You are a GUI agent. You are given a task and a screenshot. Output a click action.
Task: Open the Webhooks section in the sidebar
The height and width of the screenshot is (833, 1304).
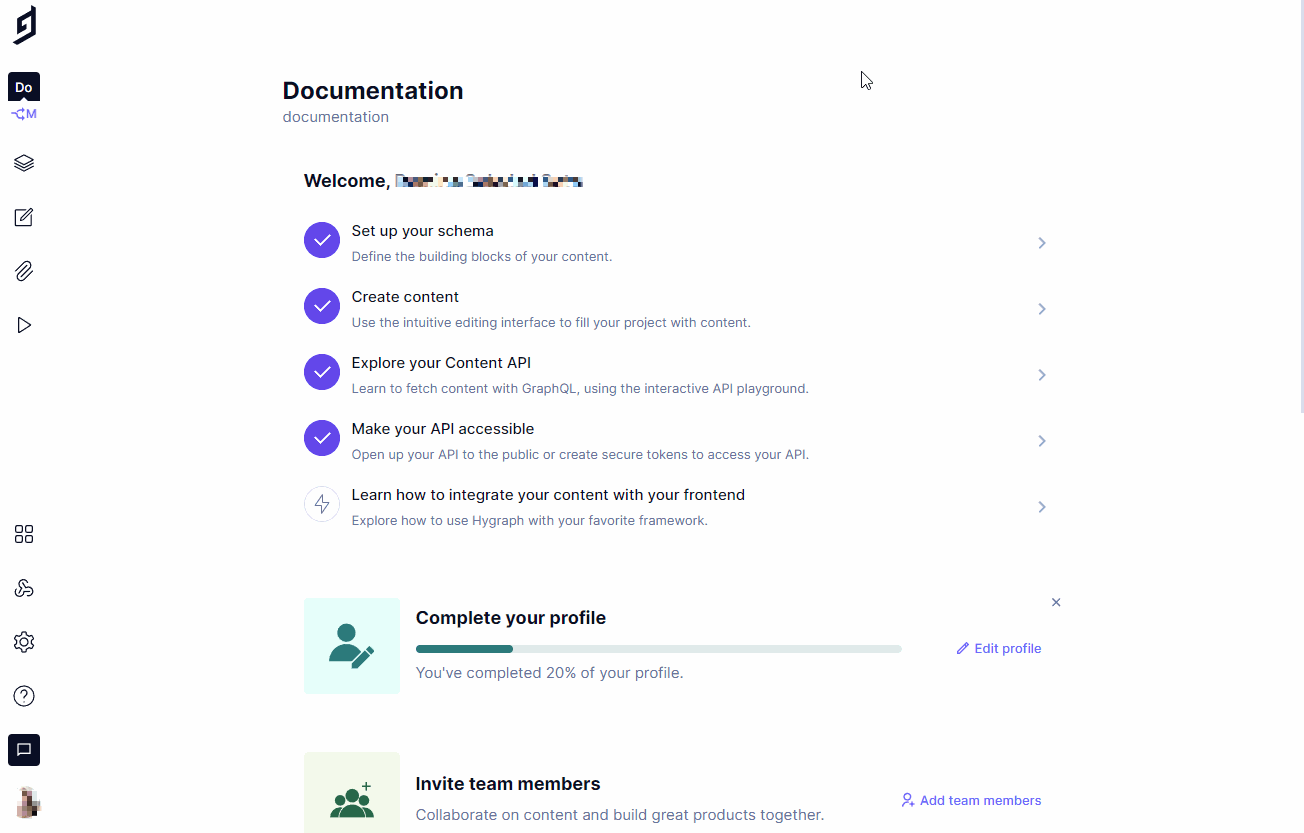[x=24, y=588]
